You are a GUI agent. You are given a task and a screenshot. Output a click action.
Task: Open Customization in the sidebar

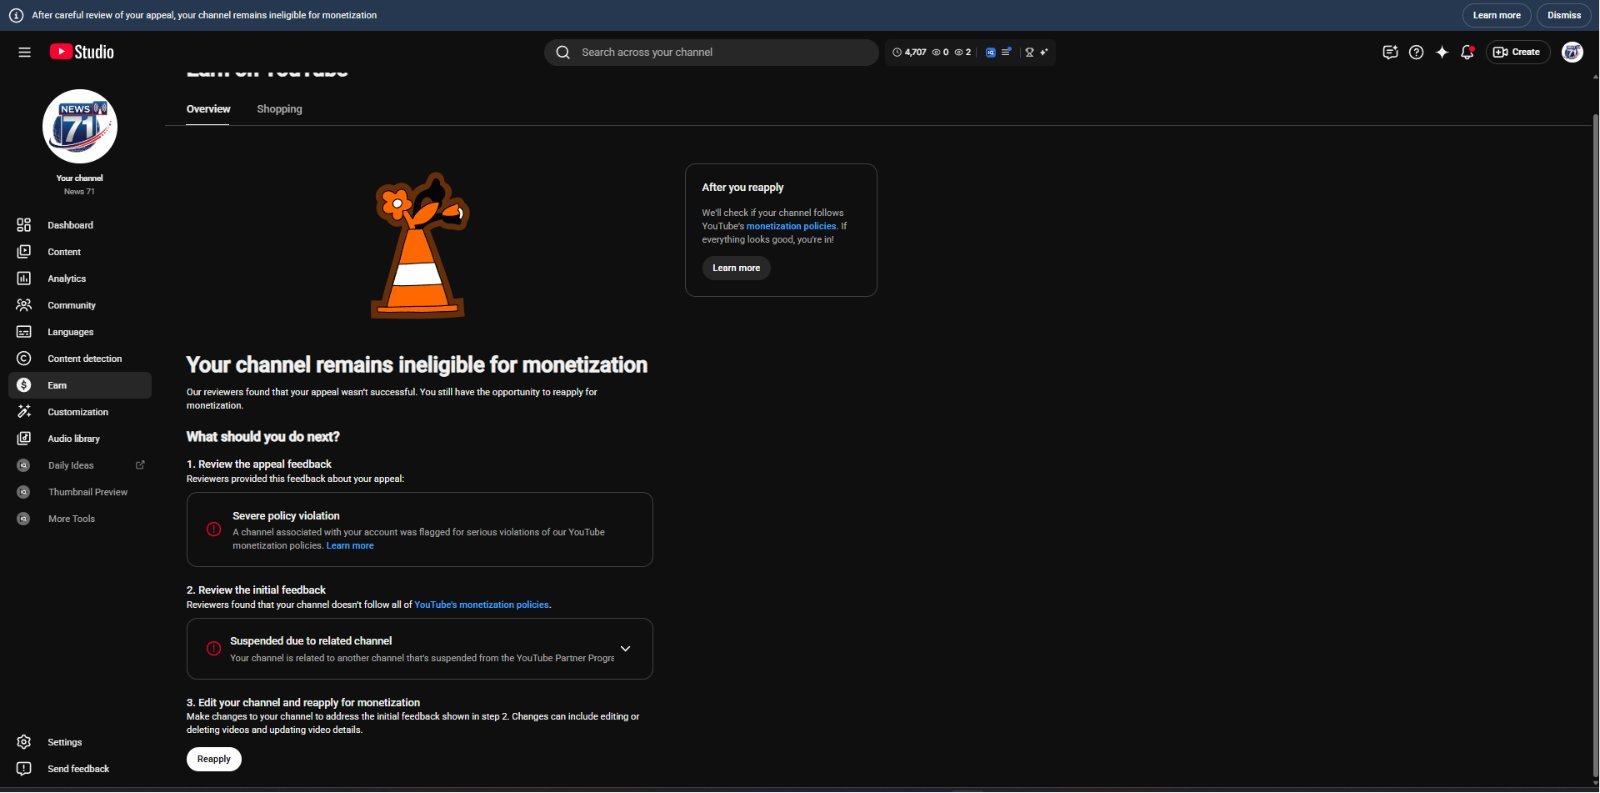(80, 412)
